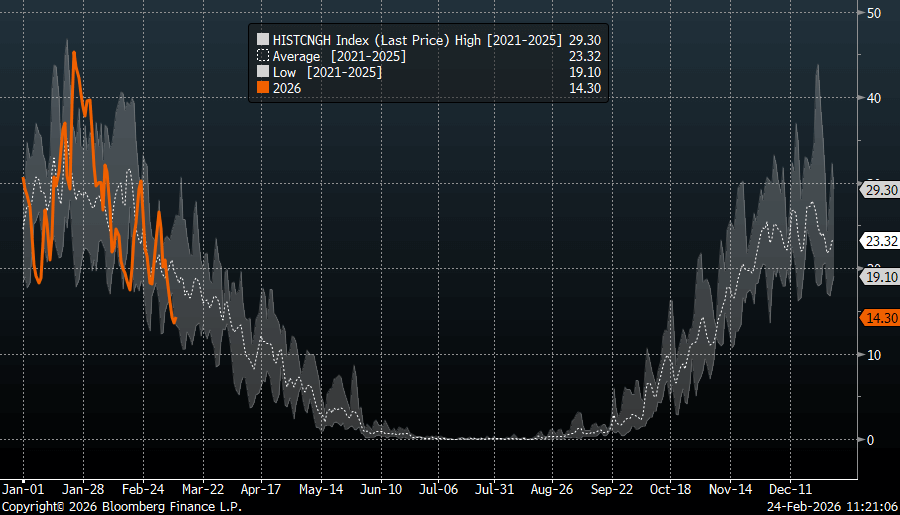
Task: Click the orange 2026 legend swatch
Action: click(x=264, y=88)
